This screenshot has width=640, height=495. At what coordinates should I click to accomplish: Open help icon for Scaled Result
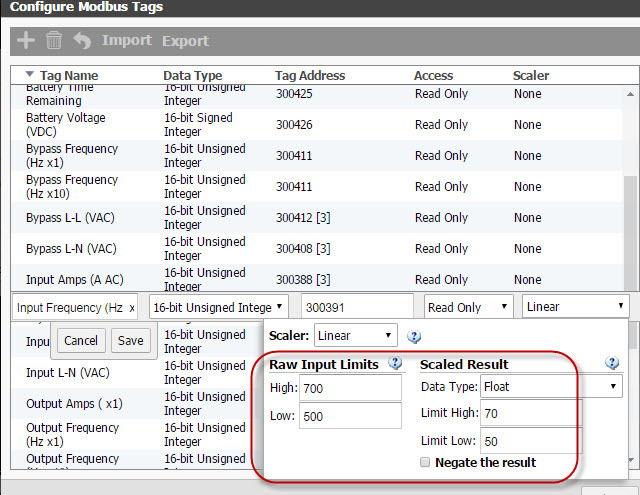pos(612,363)
